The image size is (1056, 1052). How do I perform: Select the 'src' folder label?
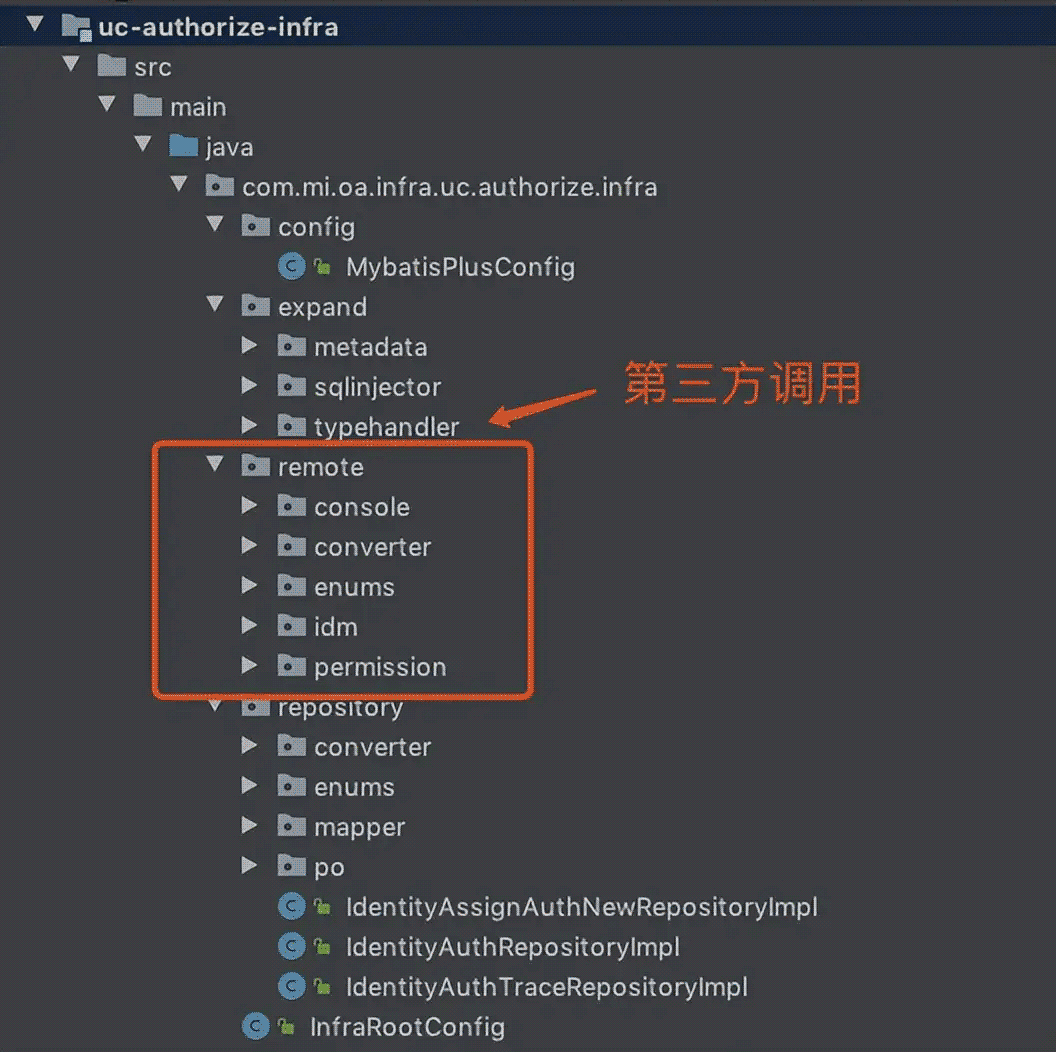153,67
